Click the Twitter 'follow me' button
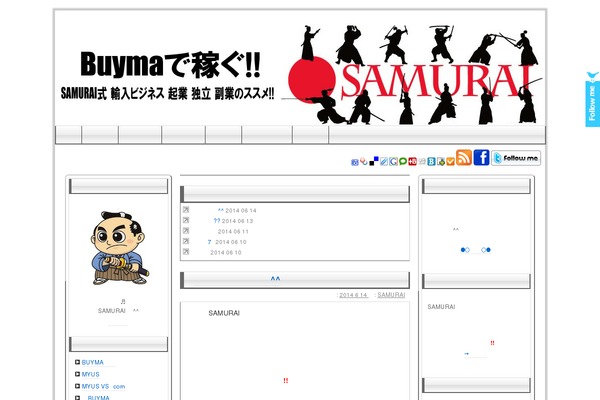Viewport: 600px width, 400px height. (516, 158)
